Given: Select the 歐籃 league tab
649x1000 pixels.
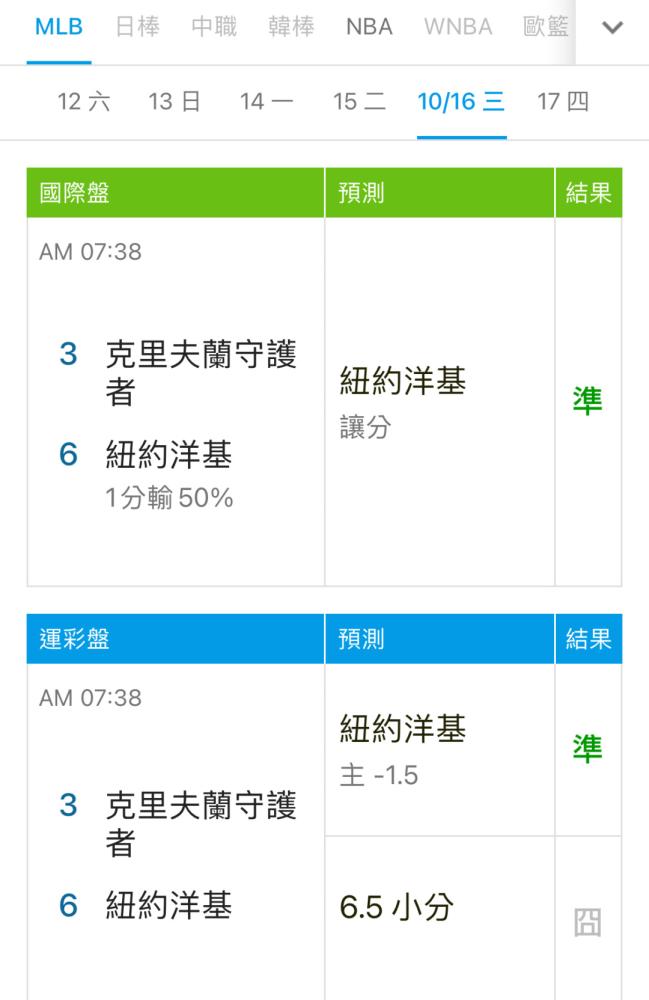Looking at the screenshot, I should 546,27.
